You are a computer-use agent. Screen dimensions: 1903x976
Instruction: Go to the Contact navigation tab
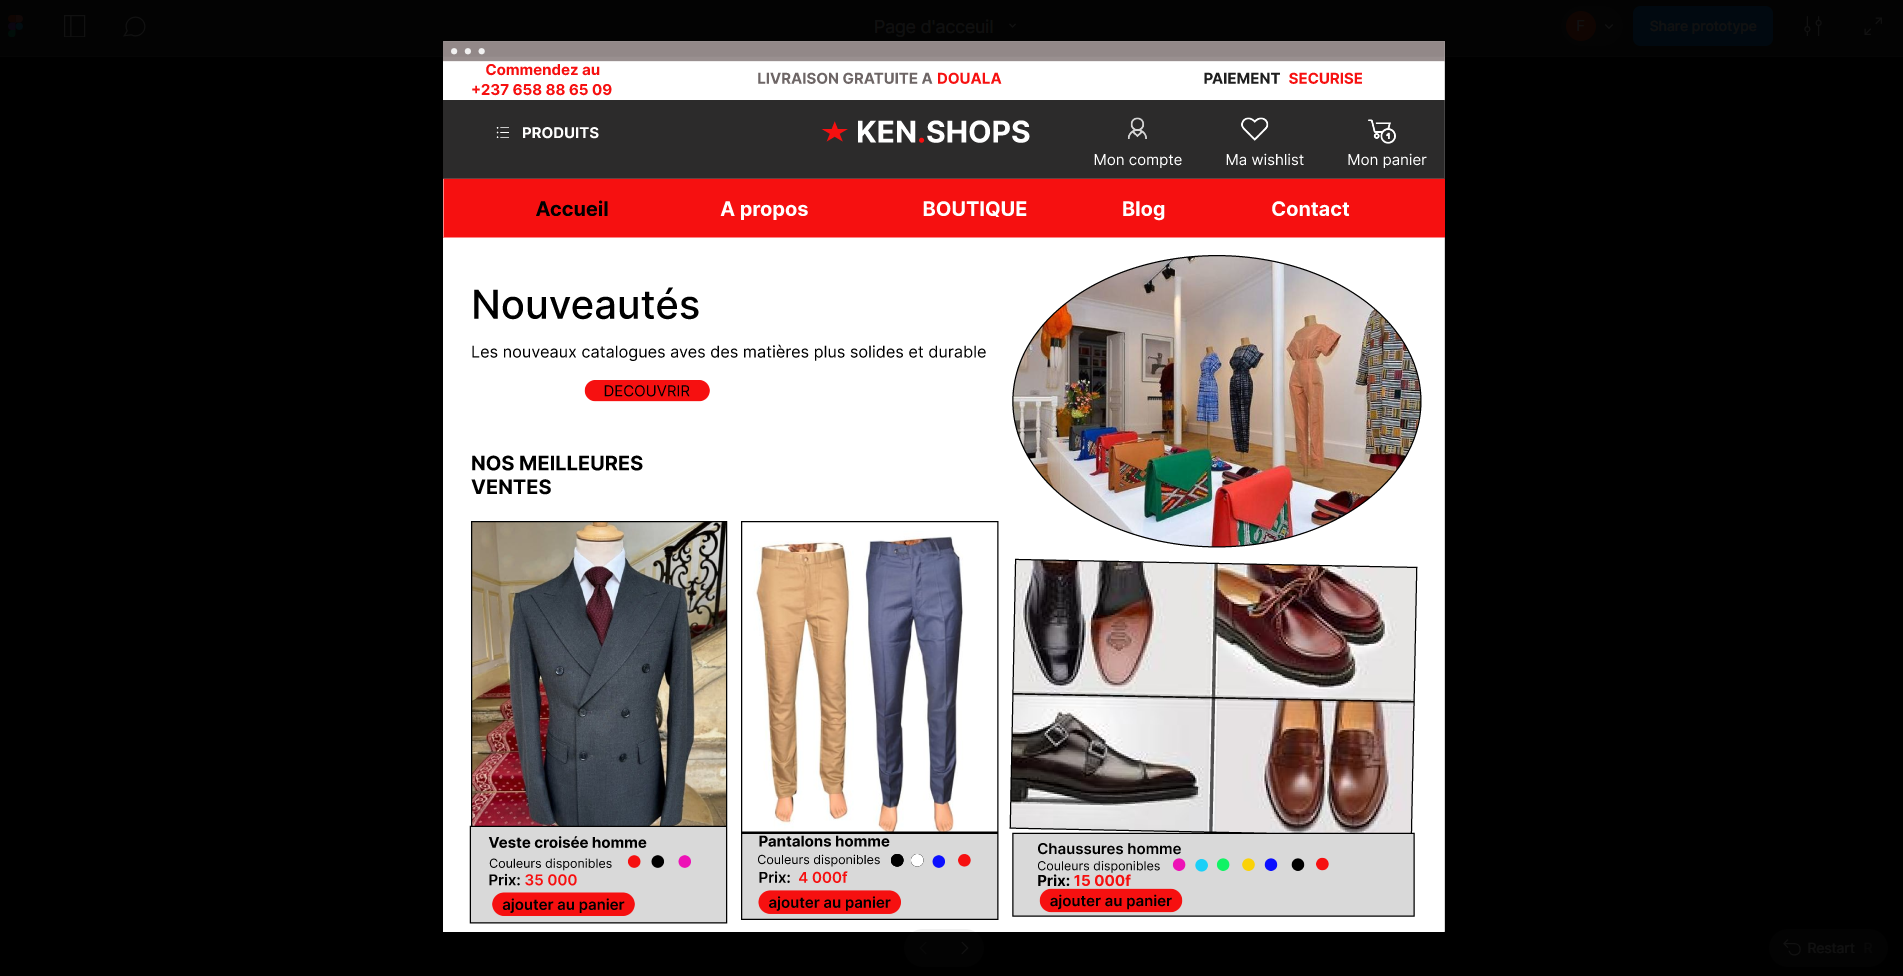pyautogui.click(x=1310, y=209)
